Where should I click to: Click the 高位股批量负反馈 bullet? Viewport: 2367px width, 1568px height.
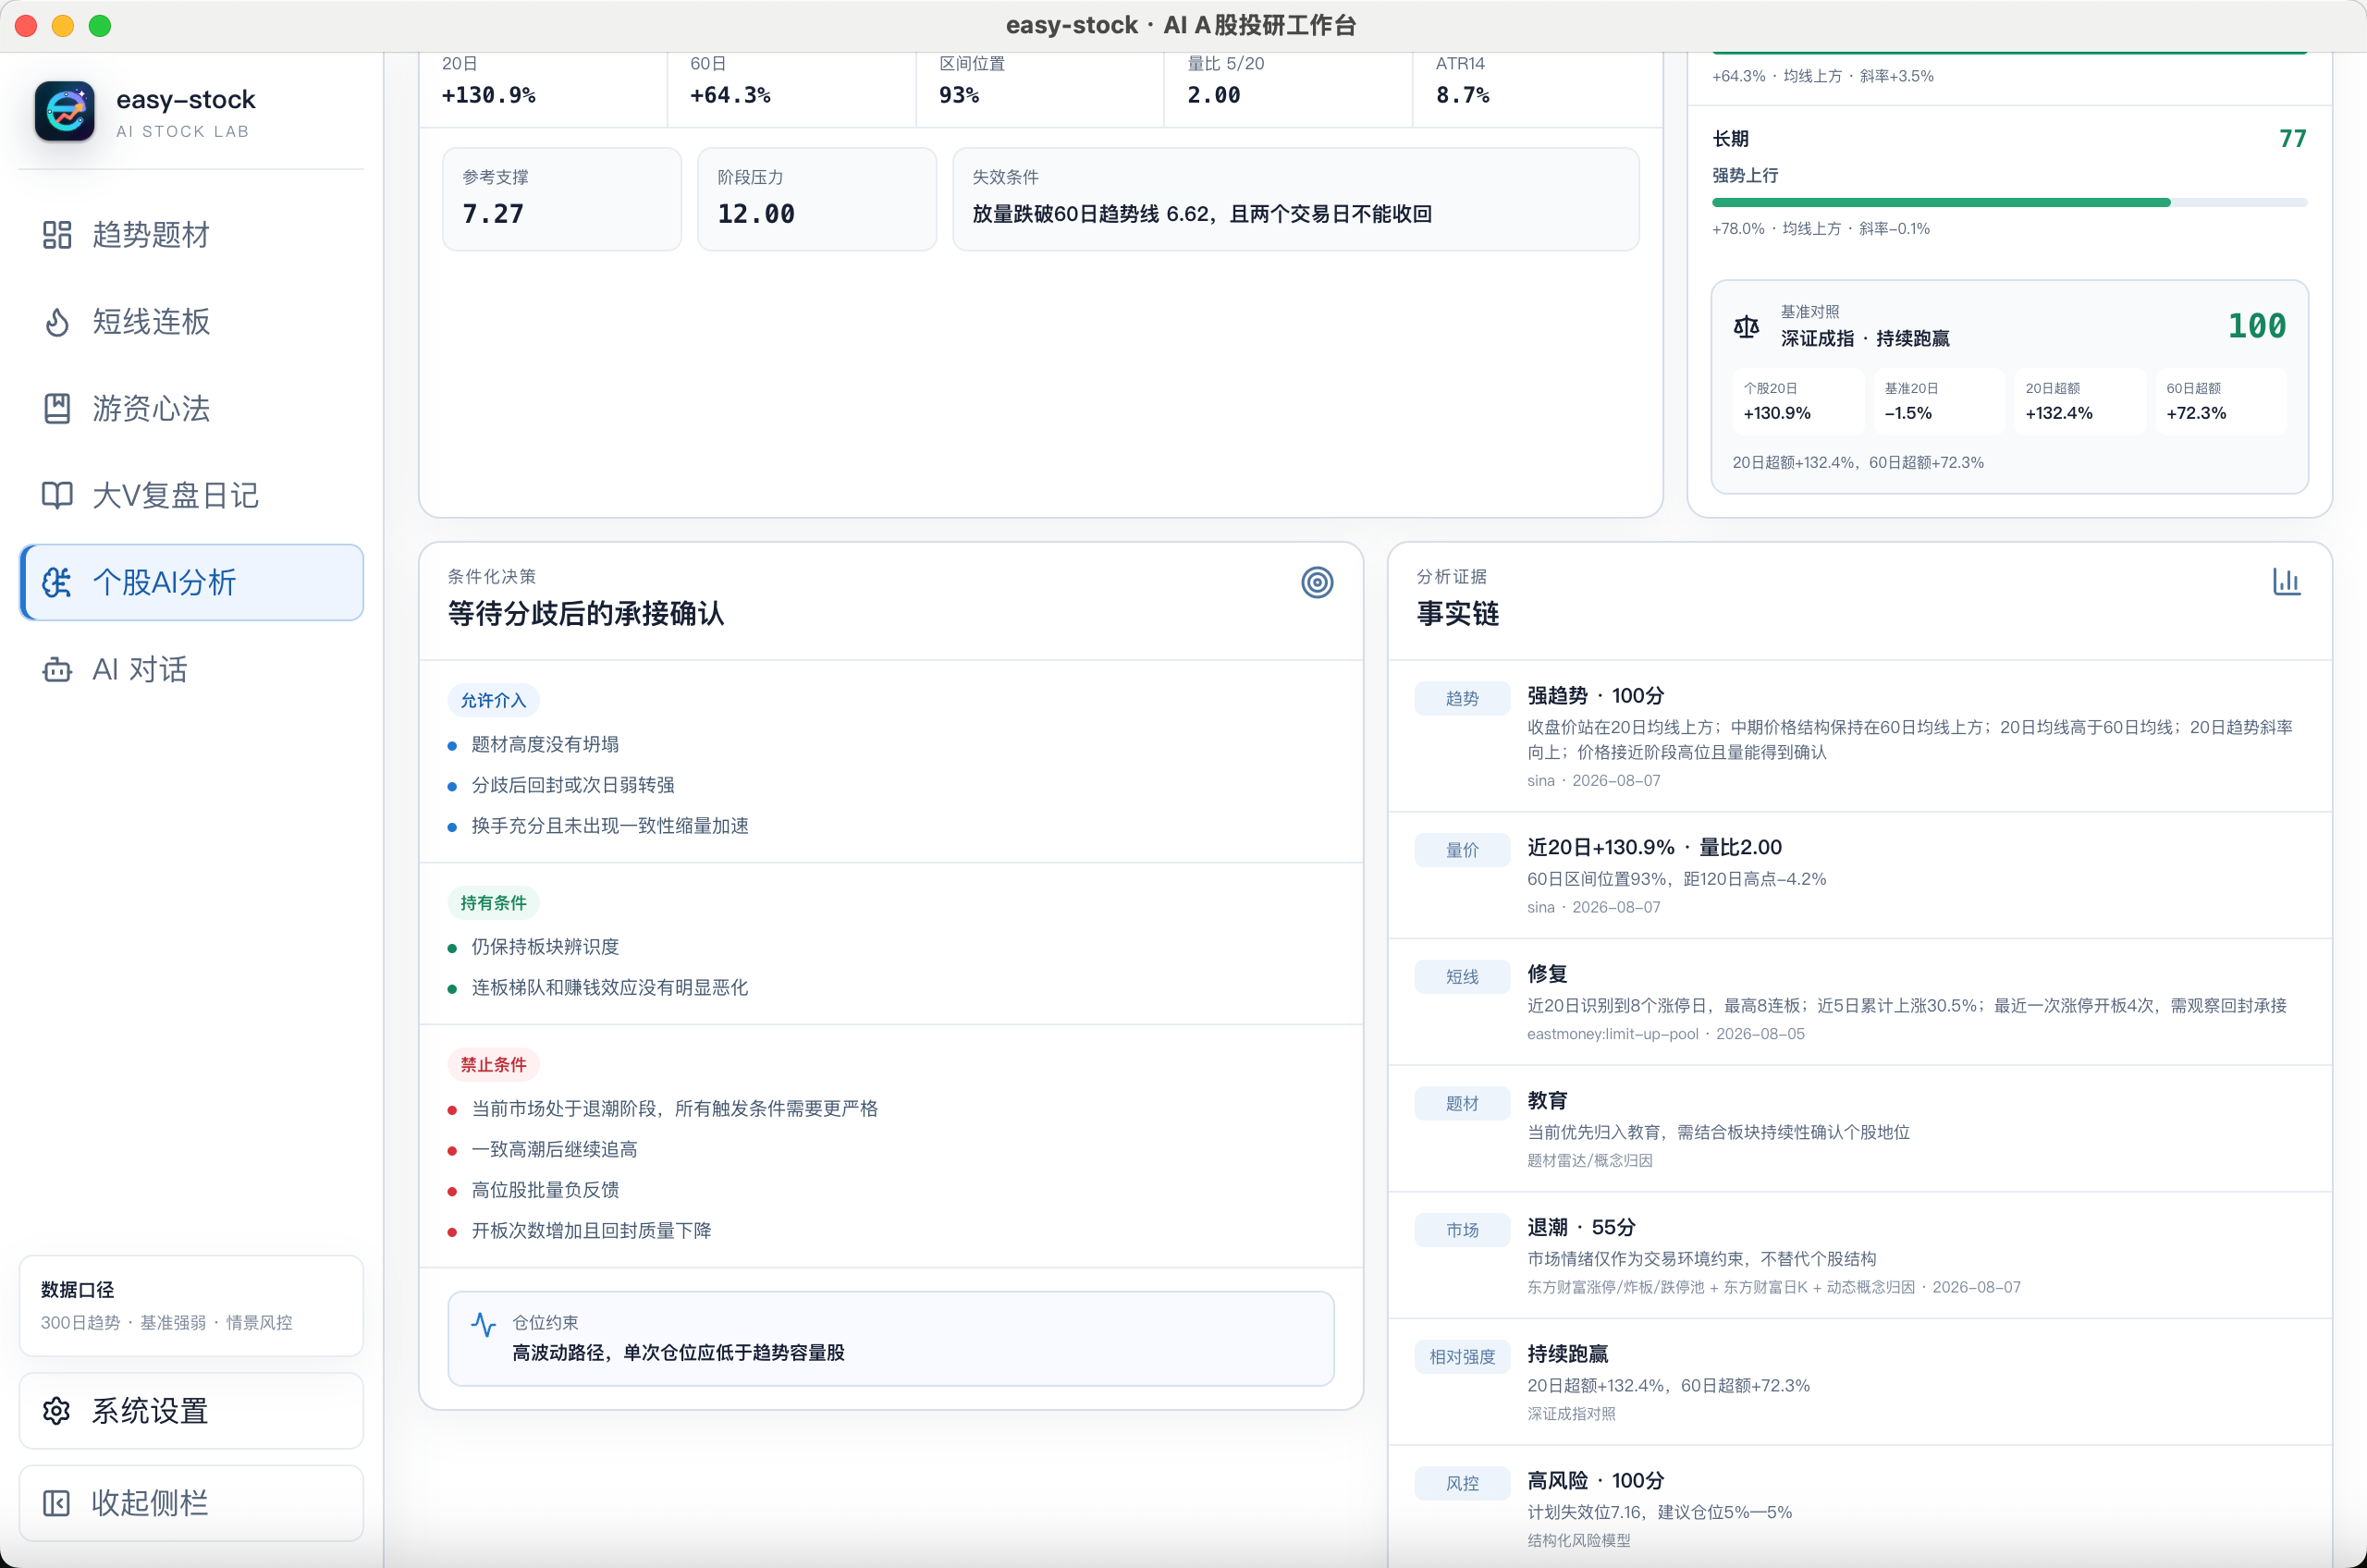coord(545,1190)
